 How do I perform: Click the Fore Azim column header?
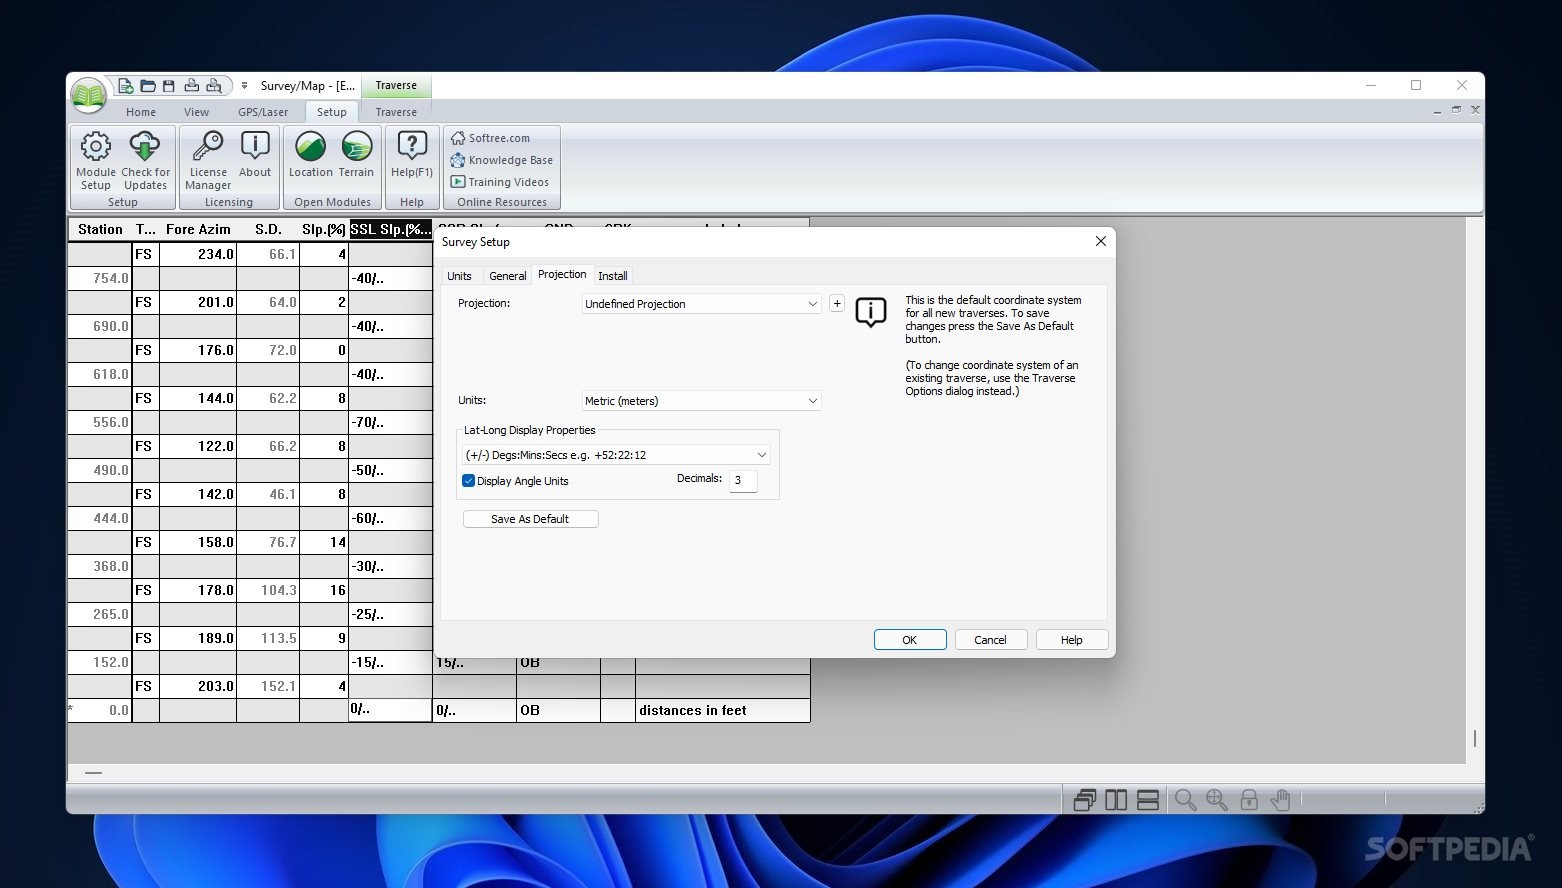click(198, 229)
